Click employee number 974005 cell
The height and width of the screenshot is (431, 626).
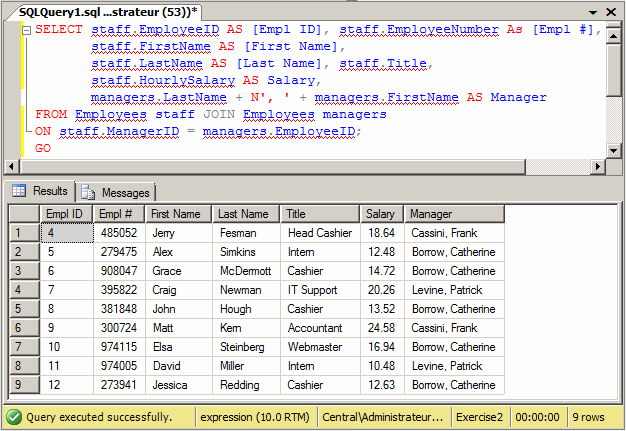pos(119,366)
